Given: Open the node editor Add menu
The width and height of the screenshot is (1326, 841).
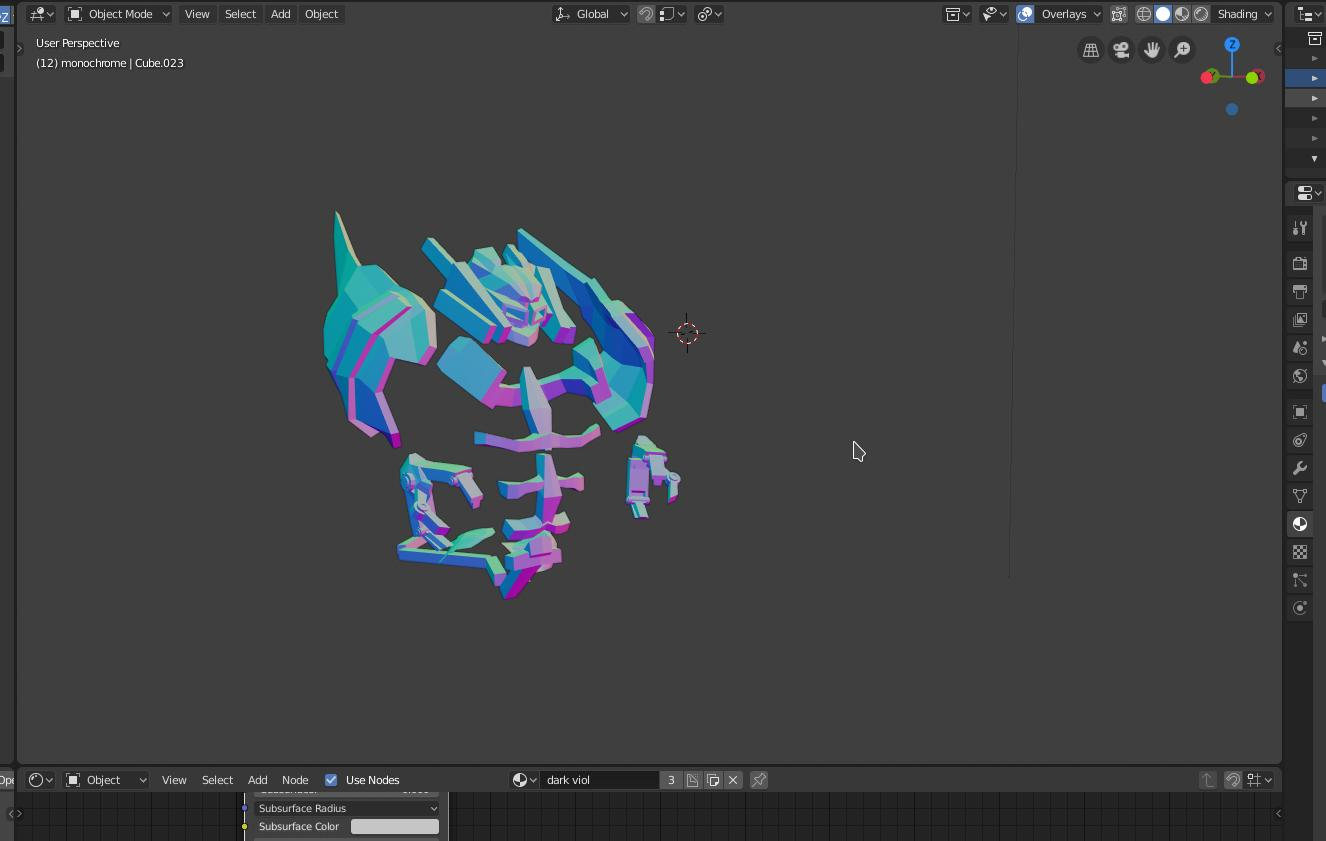Looking at the screenshot, I should coord(257,780).
